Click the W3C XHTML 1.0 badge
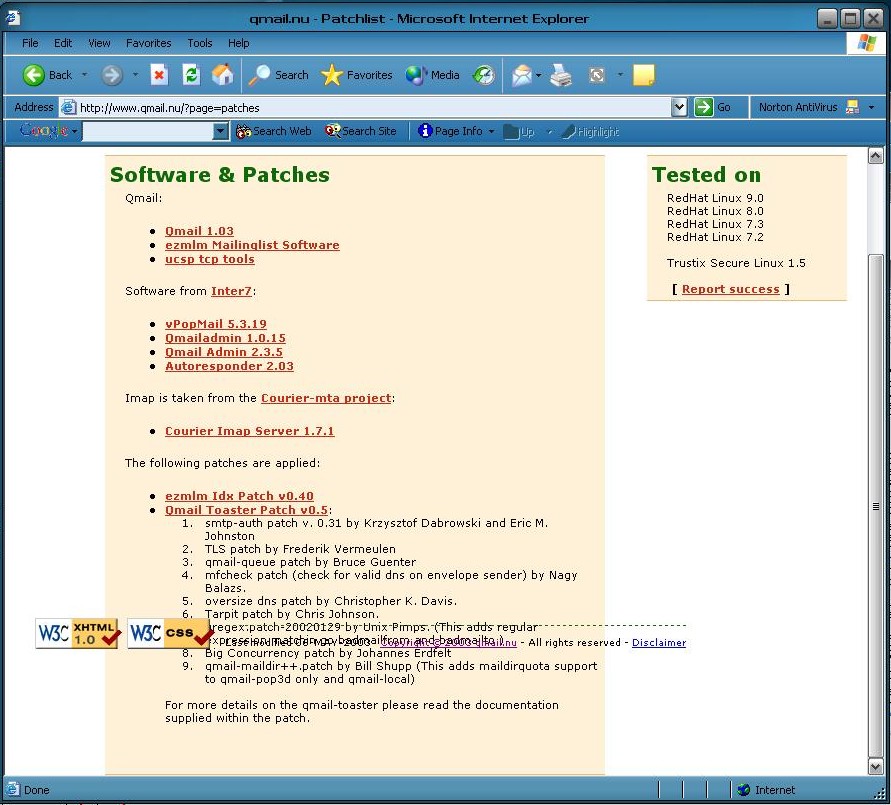891x805 pixels. (x=78, y=633)
